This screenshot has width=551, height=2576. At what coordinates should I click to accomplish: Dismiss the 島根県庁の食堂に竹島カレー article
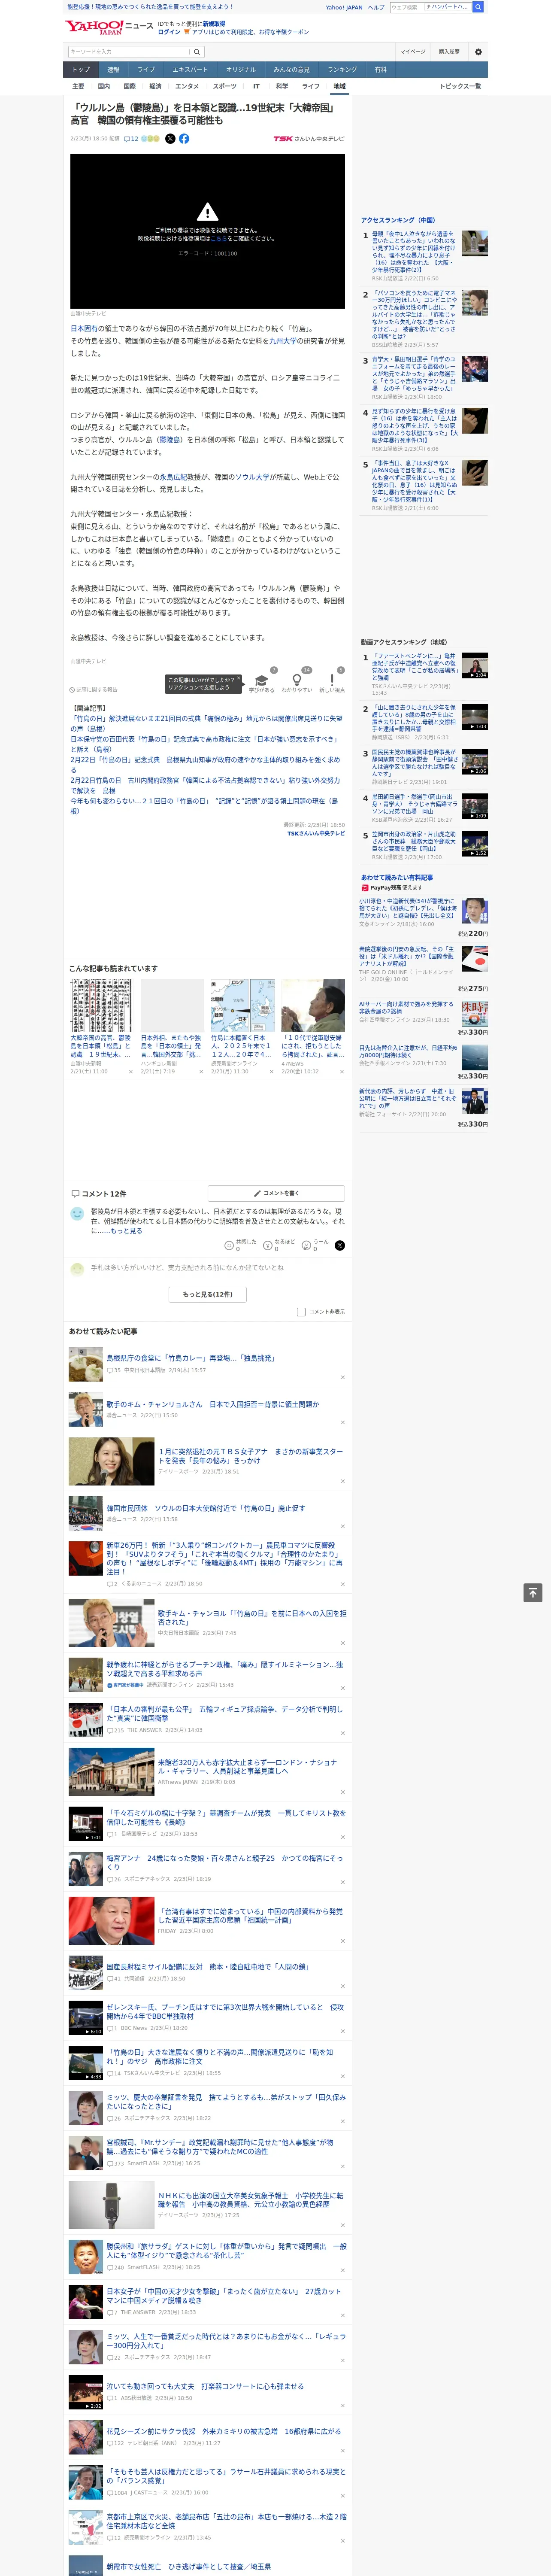(342, 1377)
